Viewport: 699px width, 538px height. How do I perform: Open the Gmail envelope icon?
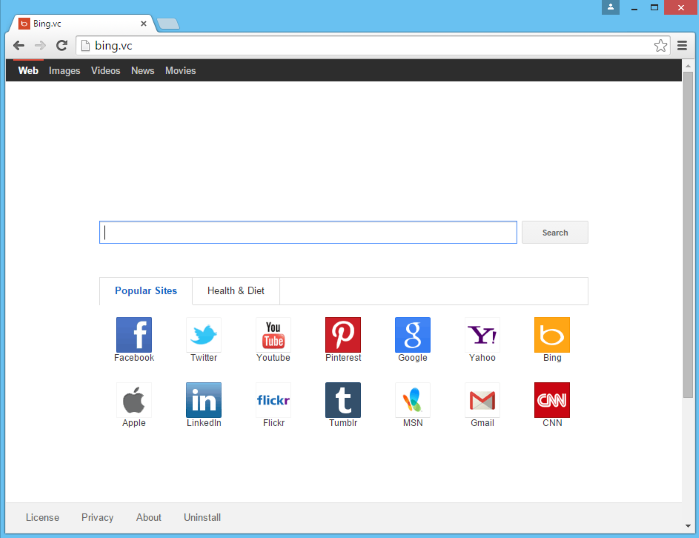click(x=482, y=400)
